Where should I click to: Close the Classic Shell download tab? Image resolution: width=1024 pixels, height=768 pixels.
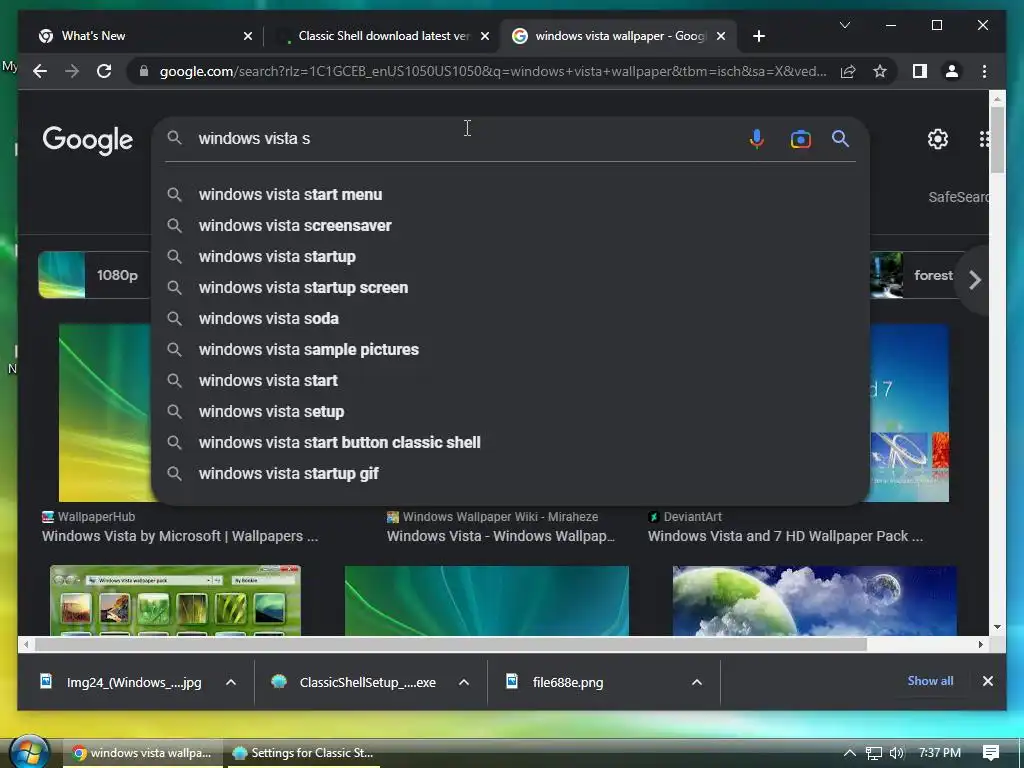pos(485,36)
